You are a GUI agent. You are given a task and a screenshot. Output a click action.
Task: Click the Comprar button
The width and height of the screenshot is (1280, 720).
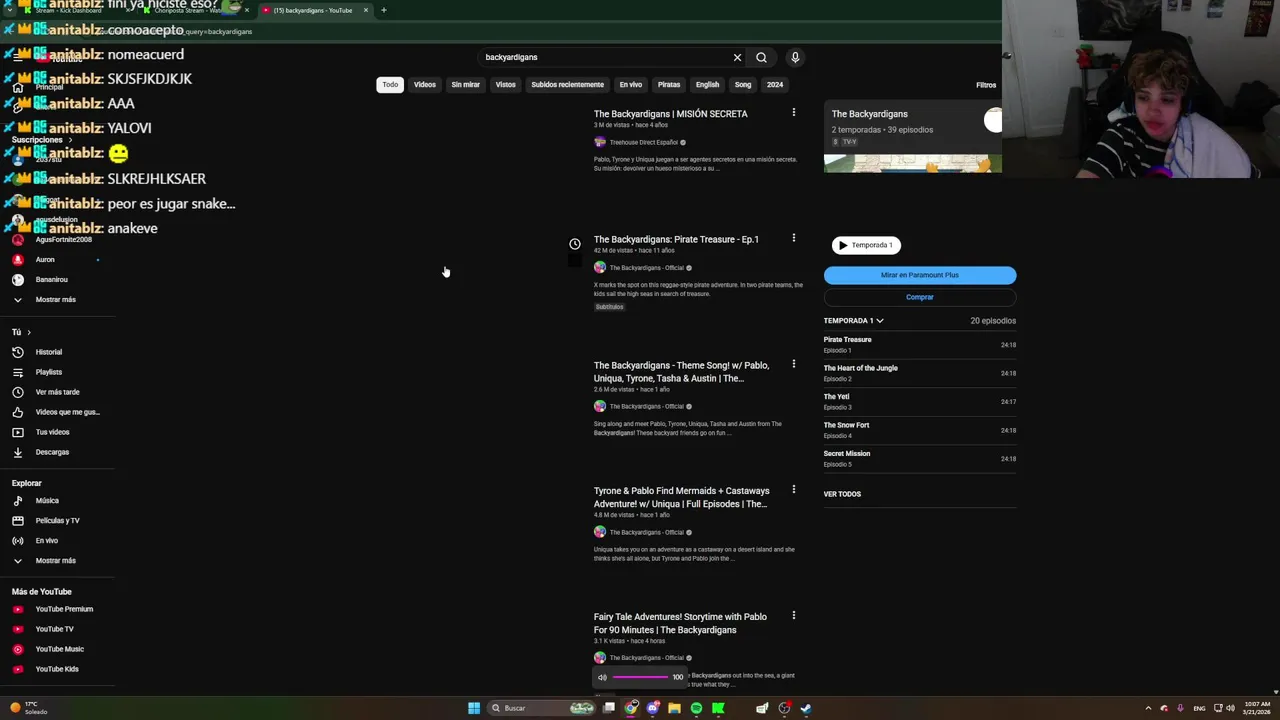click(x=920, y=297)
